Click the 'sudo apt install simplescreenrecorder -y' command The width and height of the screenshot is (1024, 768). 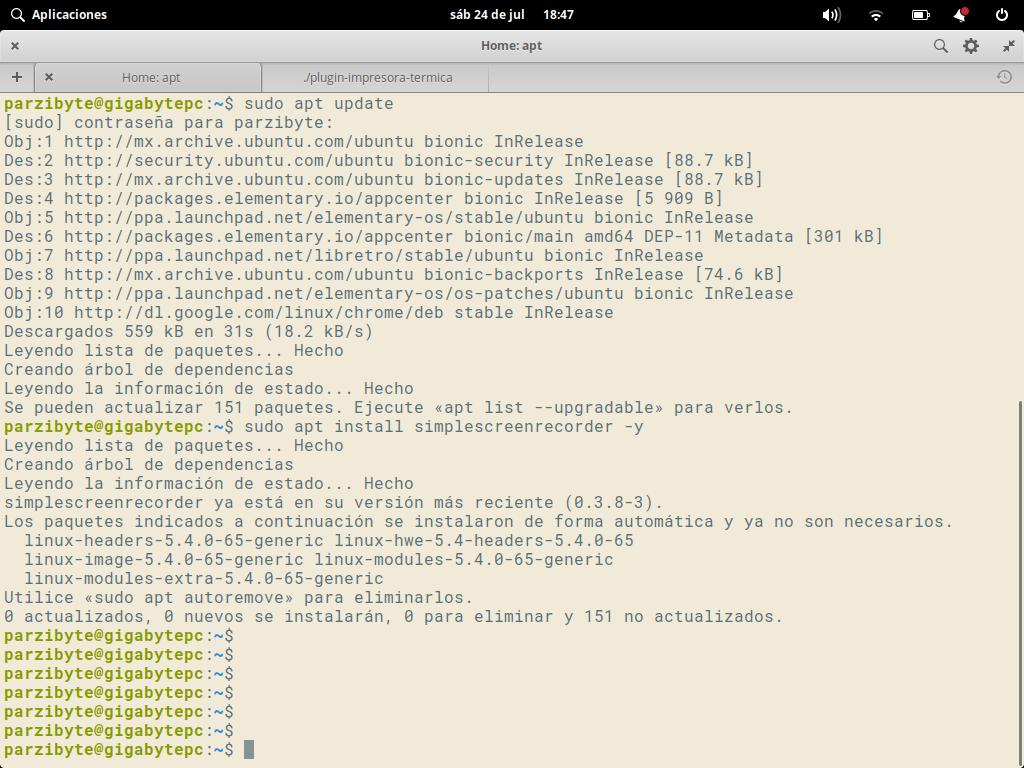(x=444, y=426)
